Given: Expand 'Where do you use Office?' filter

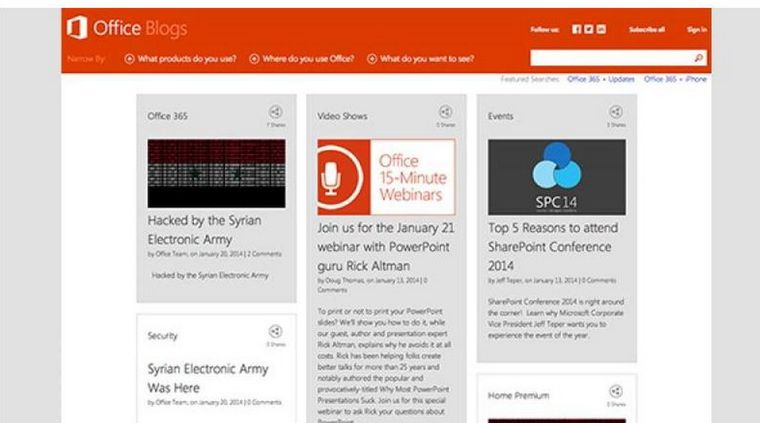Looking at the screenshot, I should 301,59.
